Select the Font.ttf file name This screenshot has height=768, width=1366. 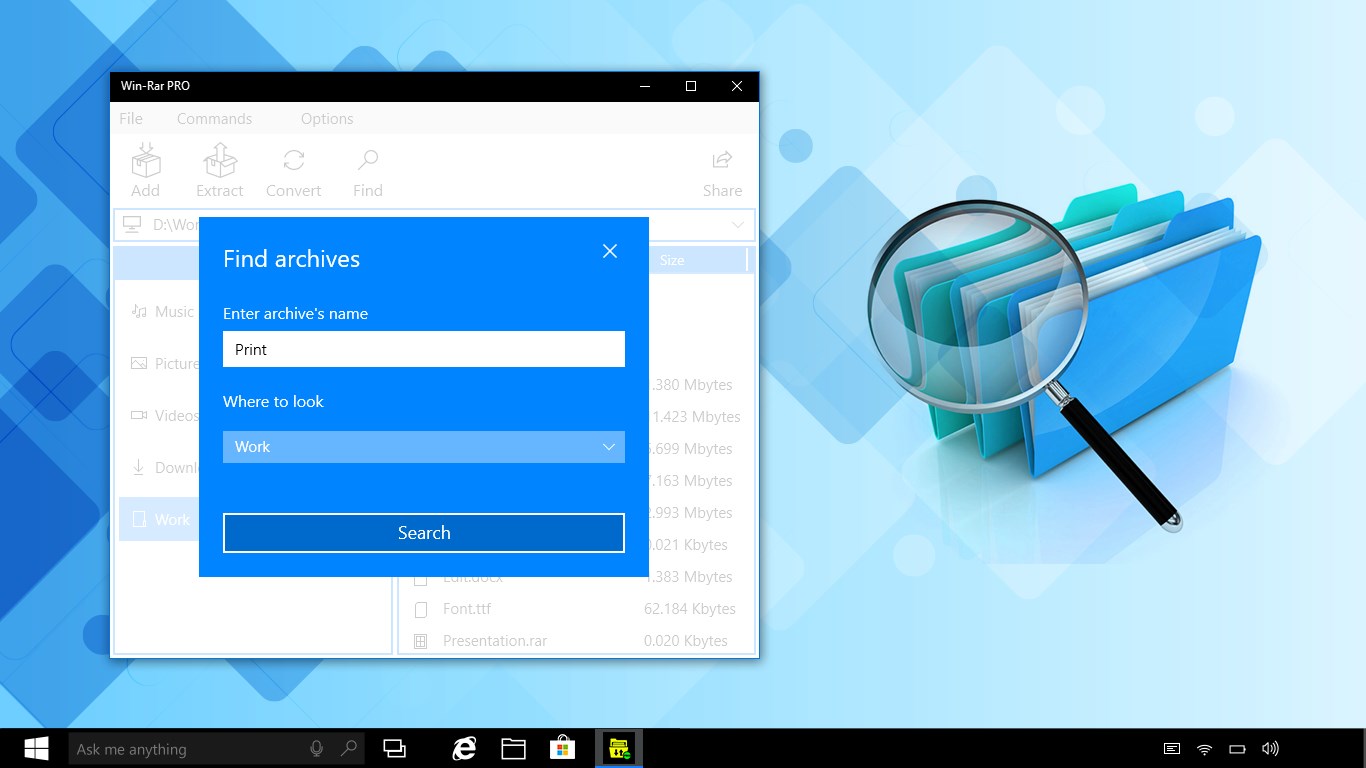pos(467,609)
